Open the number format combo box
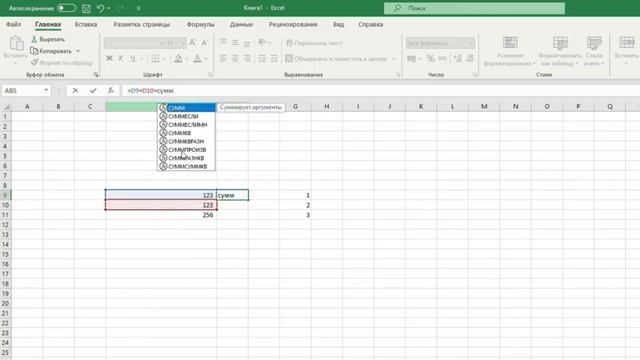The height and width of the screenshot is (360, 640). point(440,43)
